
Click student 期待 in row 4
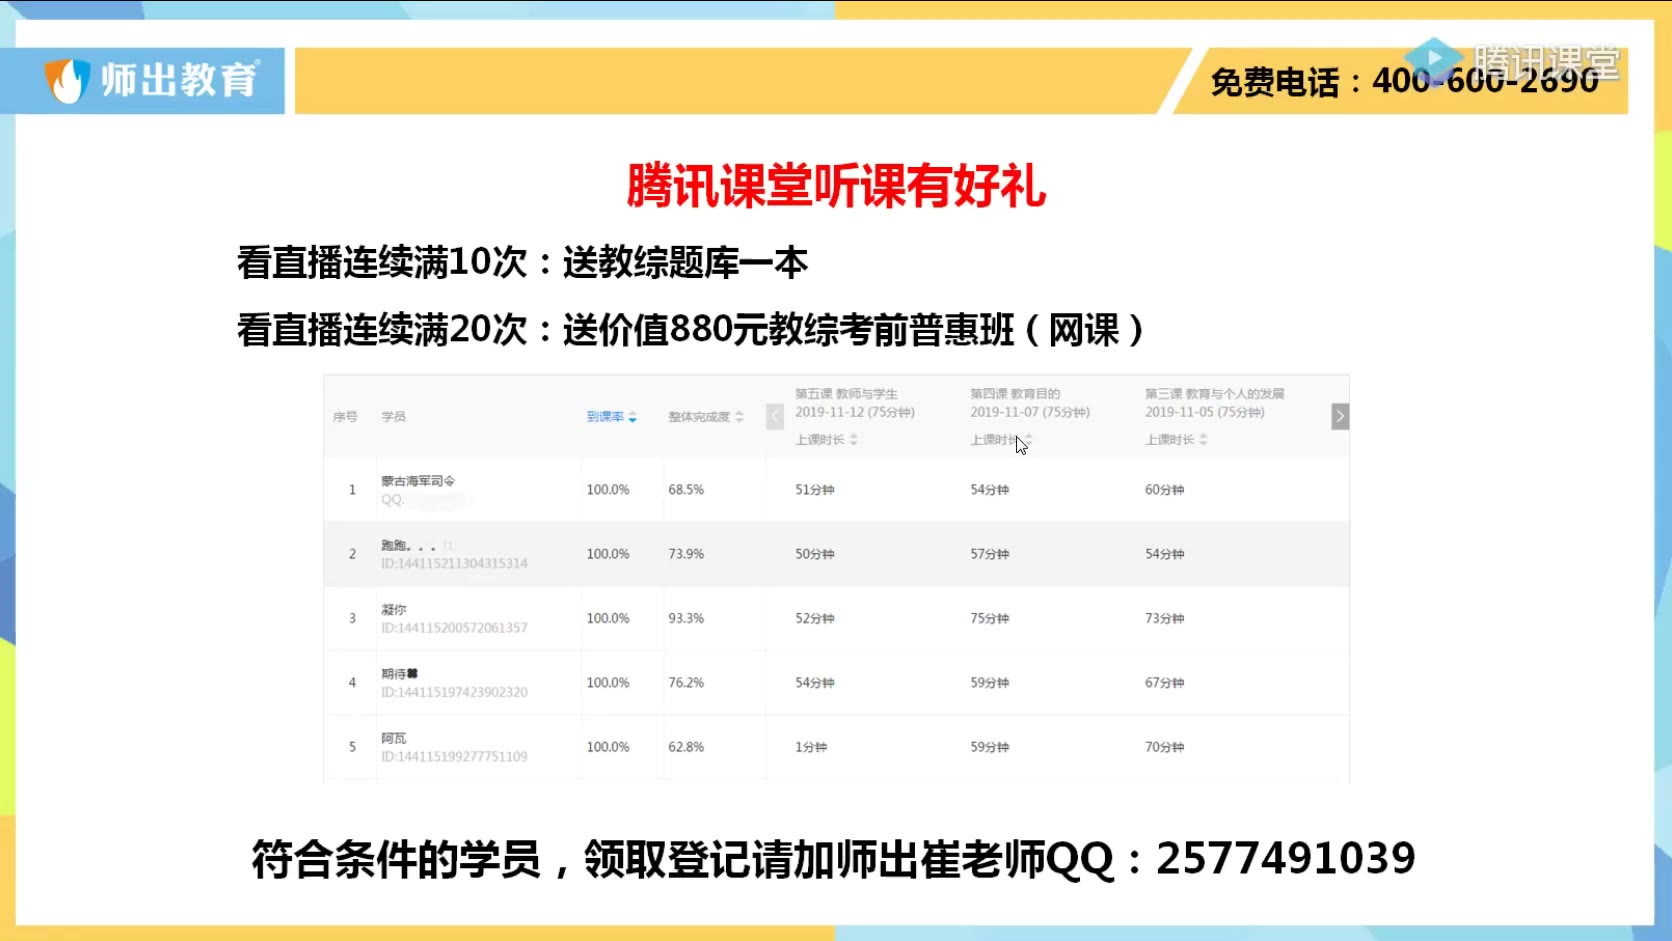coord(399,674)
